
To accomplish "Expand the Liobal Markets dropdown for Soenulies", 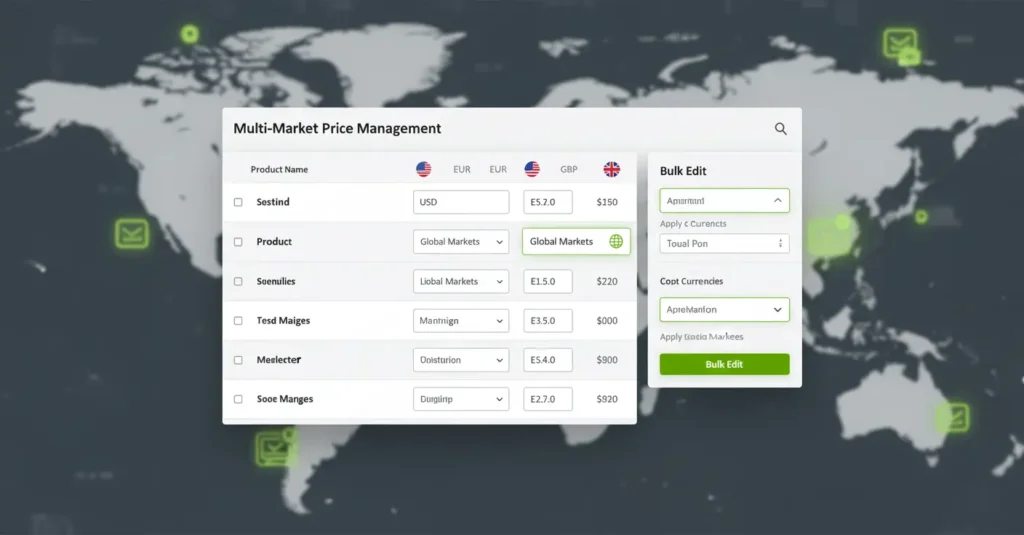I will 461,282.
